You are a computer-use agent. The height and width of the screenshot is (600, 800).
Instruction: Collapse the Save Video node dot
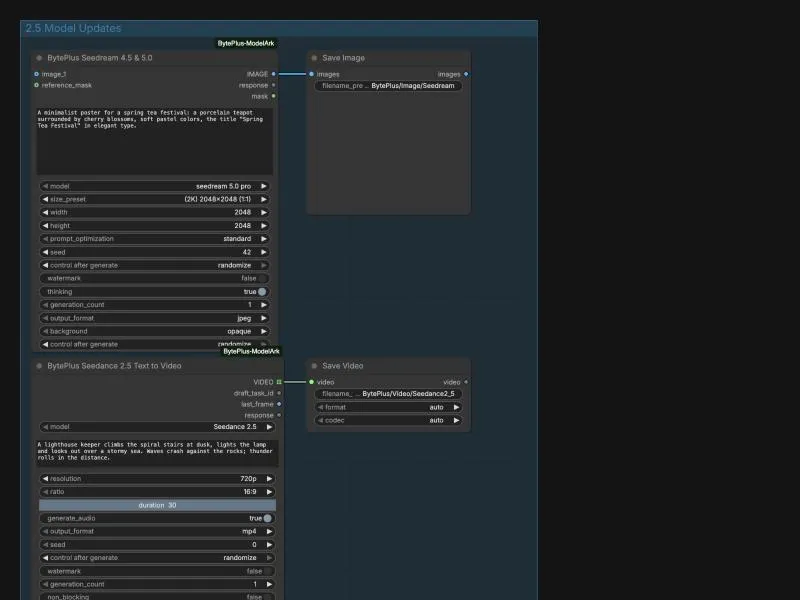coord(314,366)
